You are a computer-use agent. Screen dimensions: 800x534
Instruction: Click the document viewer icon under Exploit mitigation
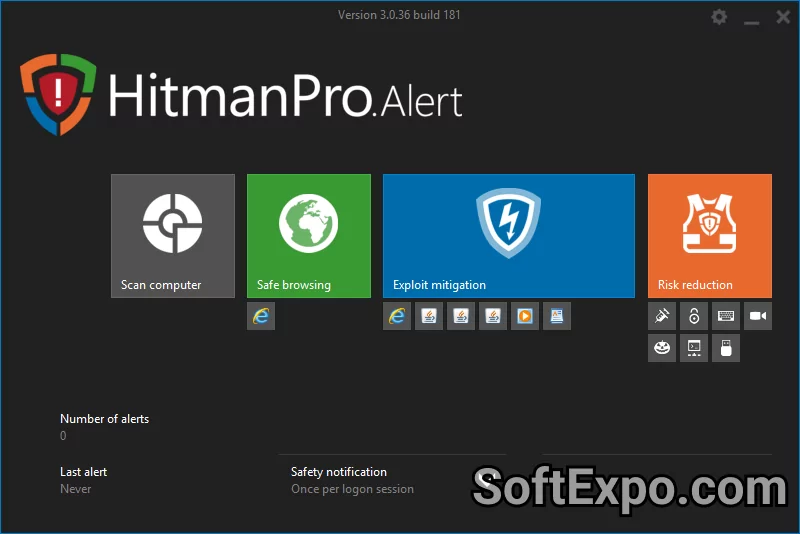557,316
